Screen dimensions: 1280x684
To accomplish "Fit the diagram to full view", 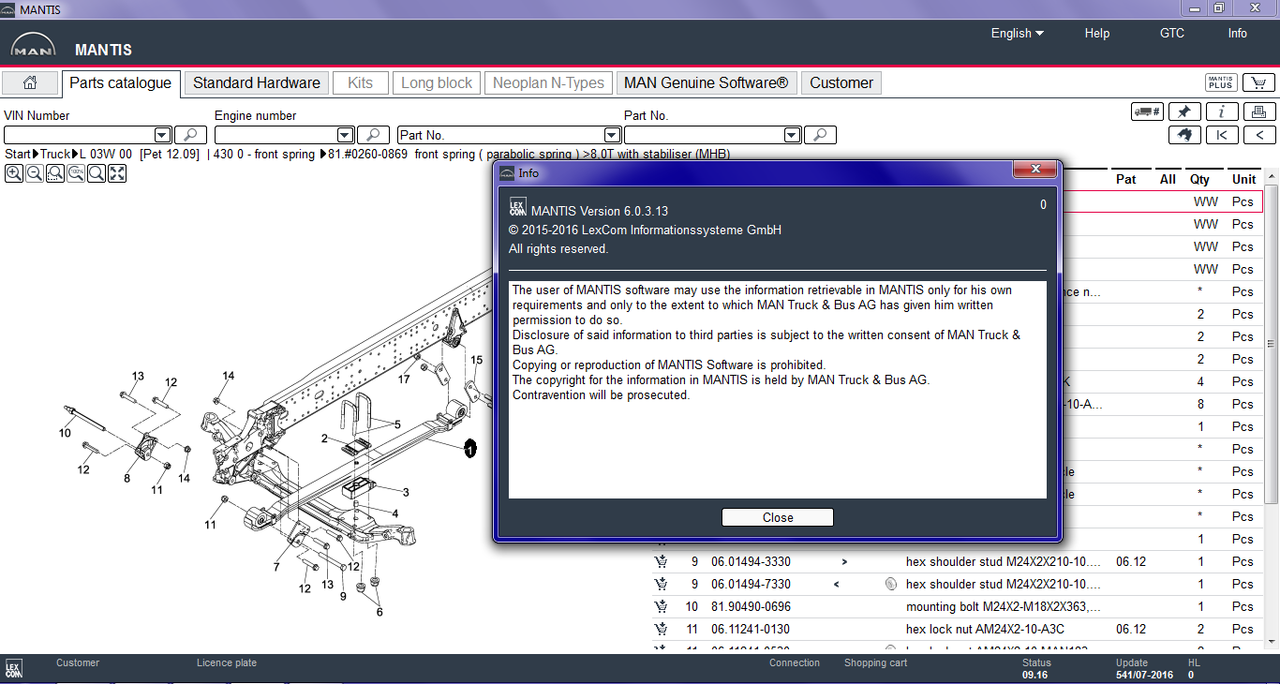I will click(117, 173).
